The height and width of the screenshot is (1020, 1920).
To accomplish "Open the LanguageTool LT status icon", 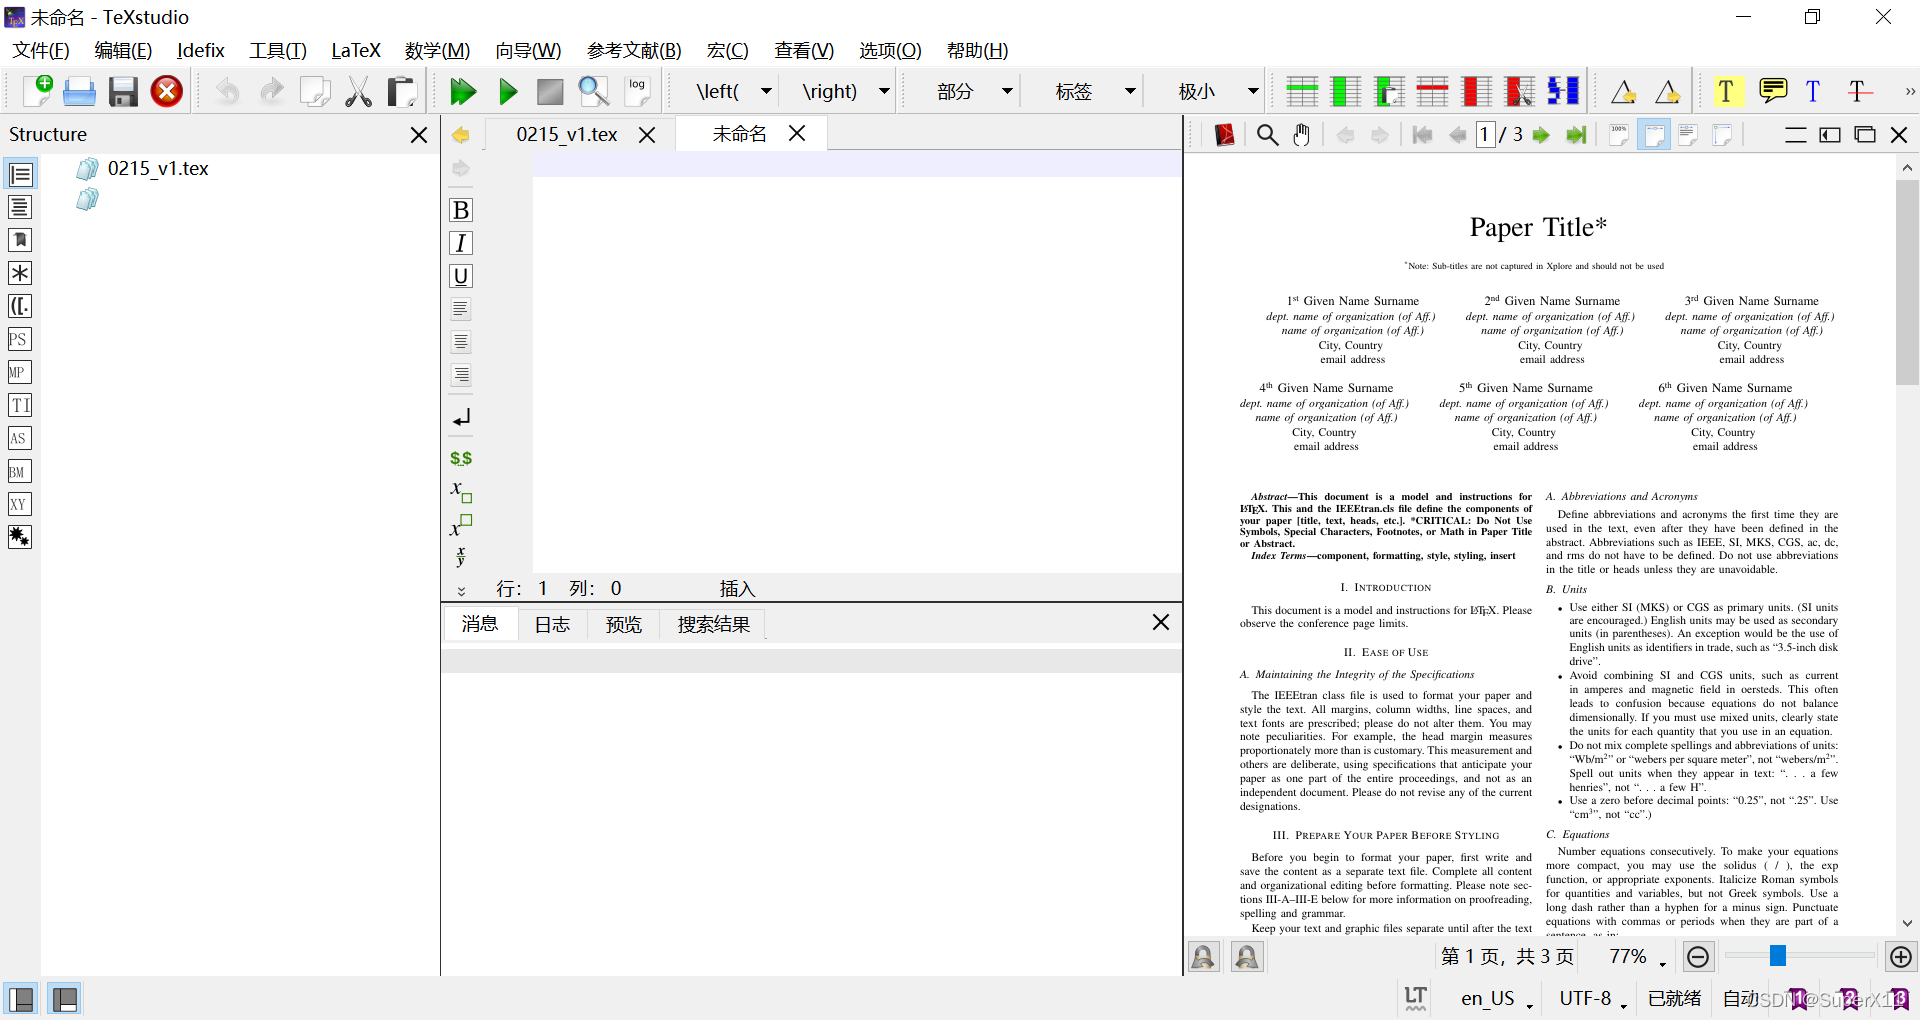I will coord(1415,998).
